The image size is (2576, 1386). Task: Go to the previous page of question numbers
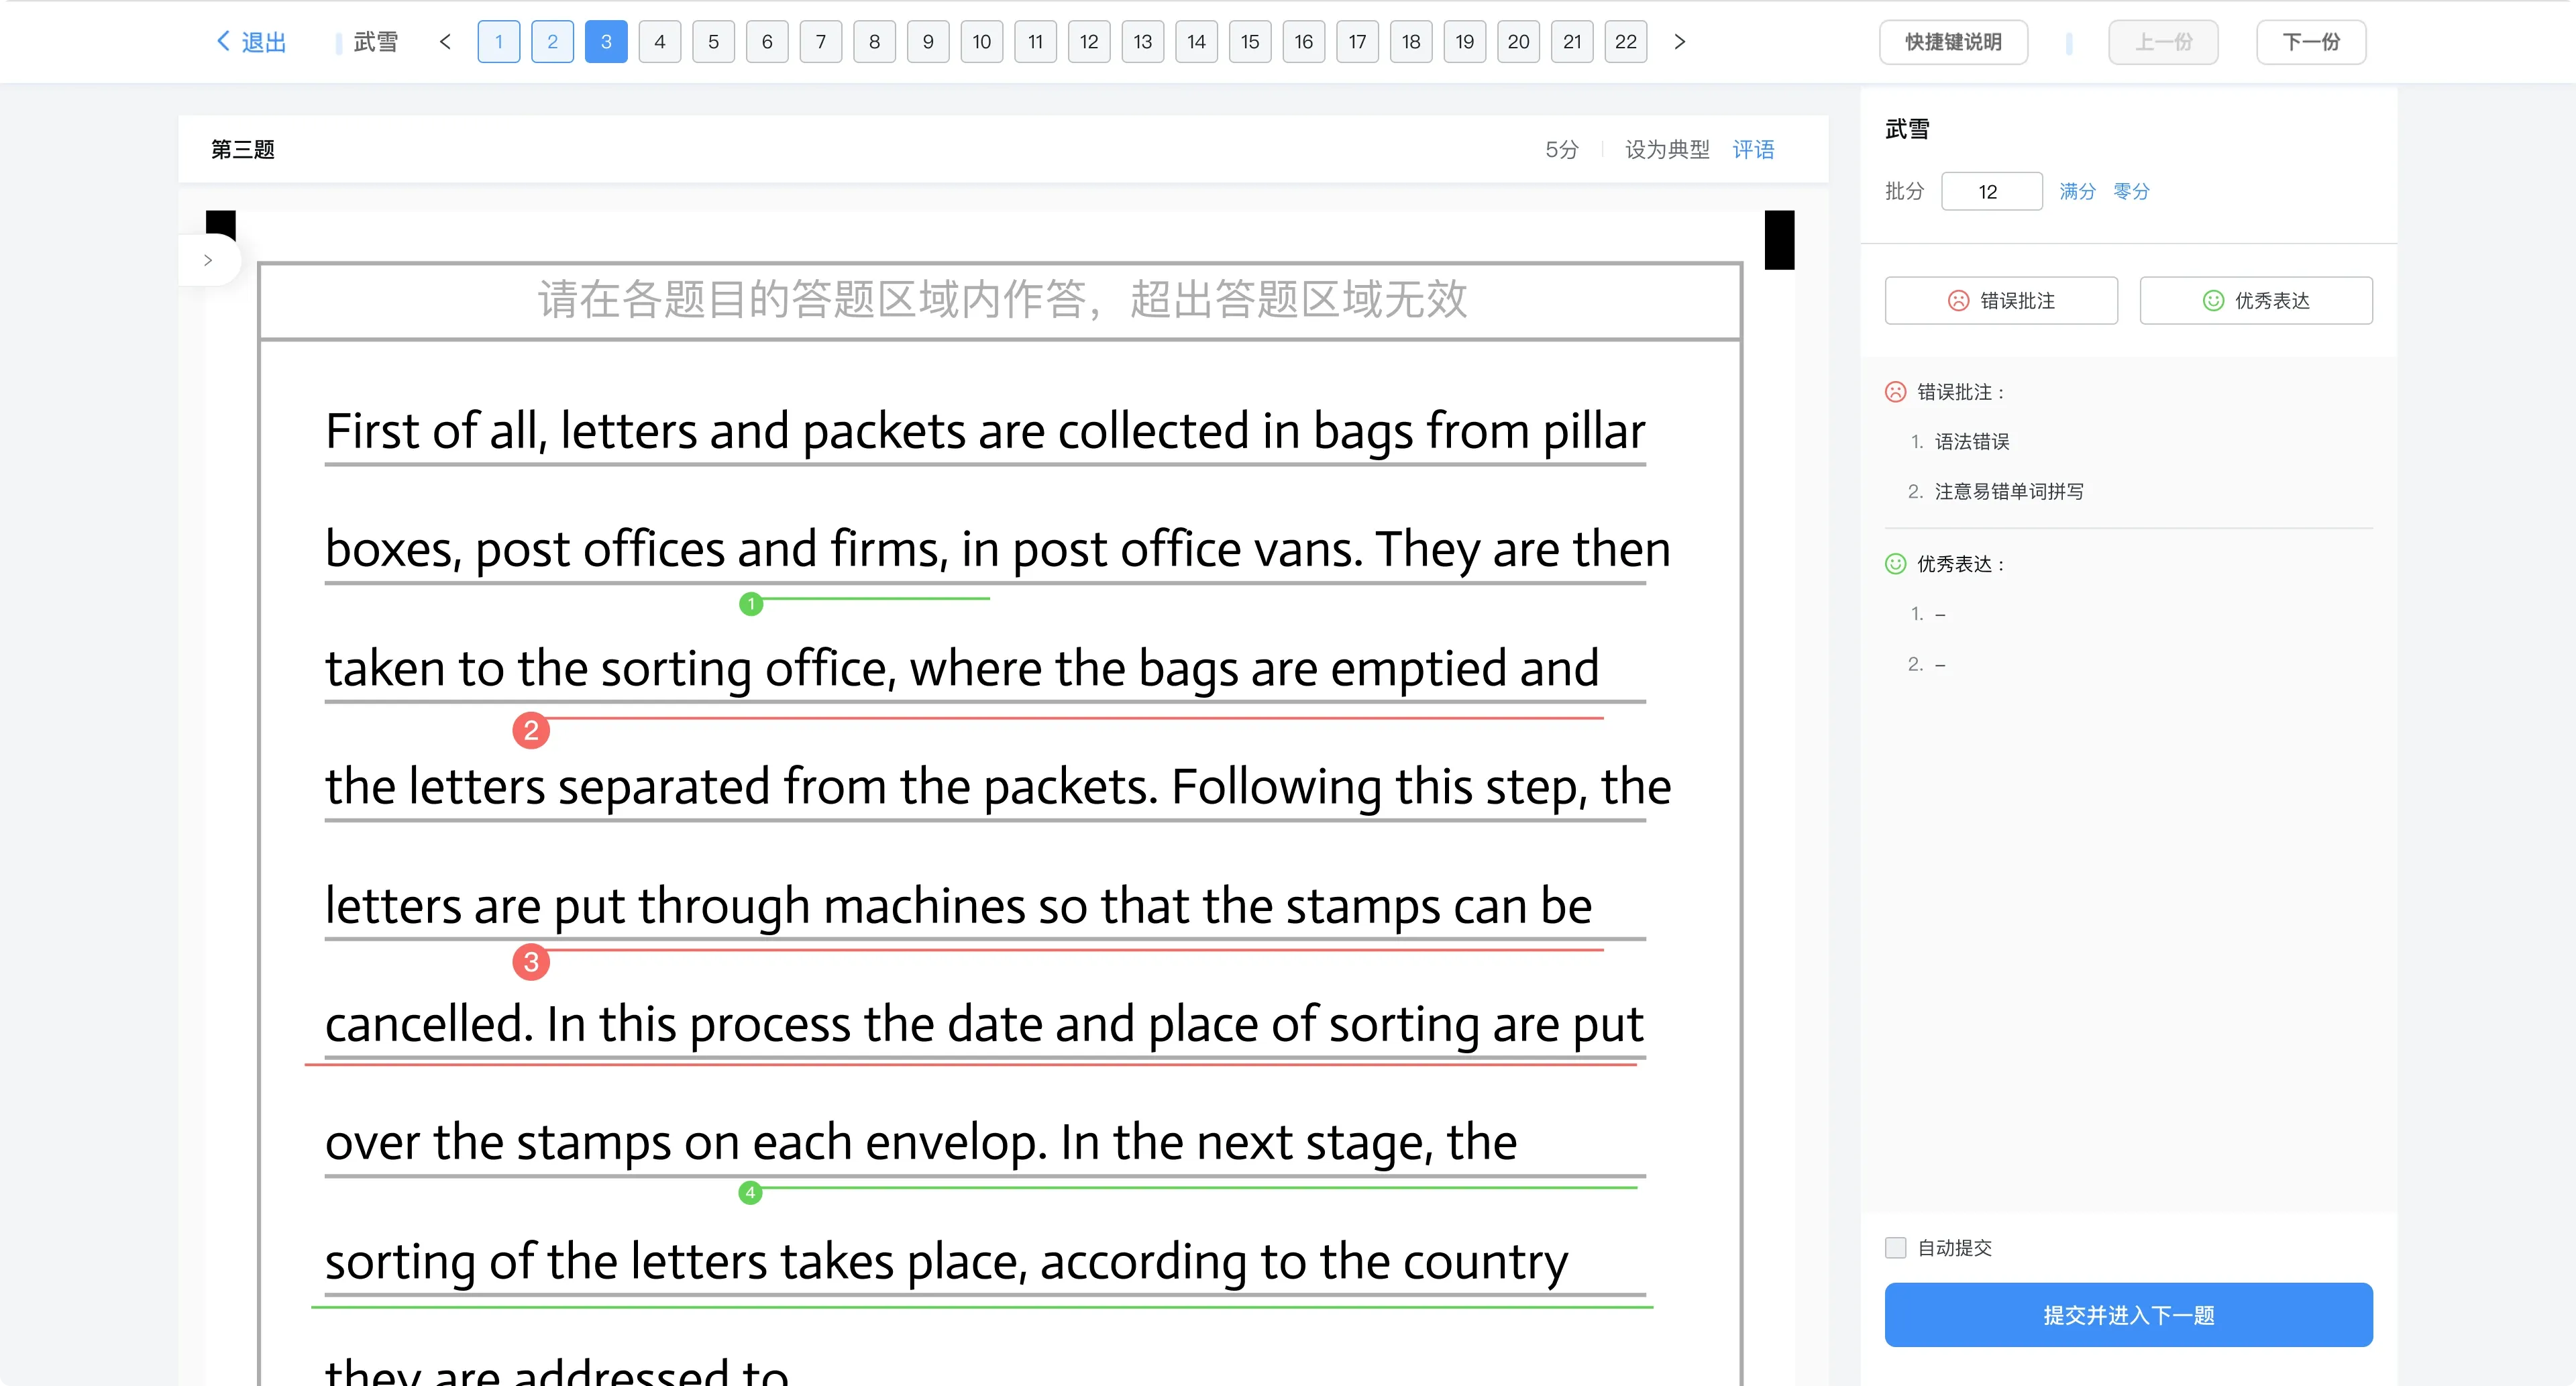pyautogui.click(x=446, y=41)
